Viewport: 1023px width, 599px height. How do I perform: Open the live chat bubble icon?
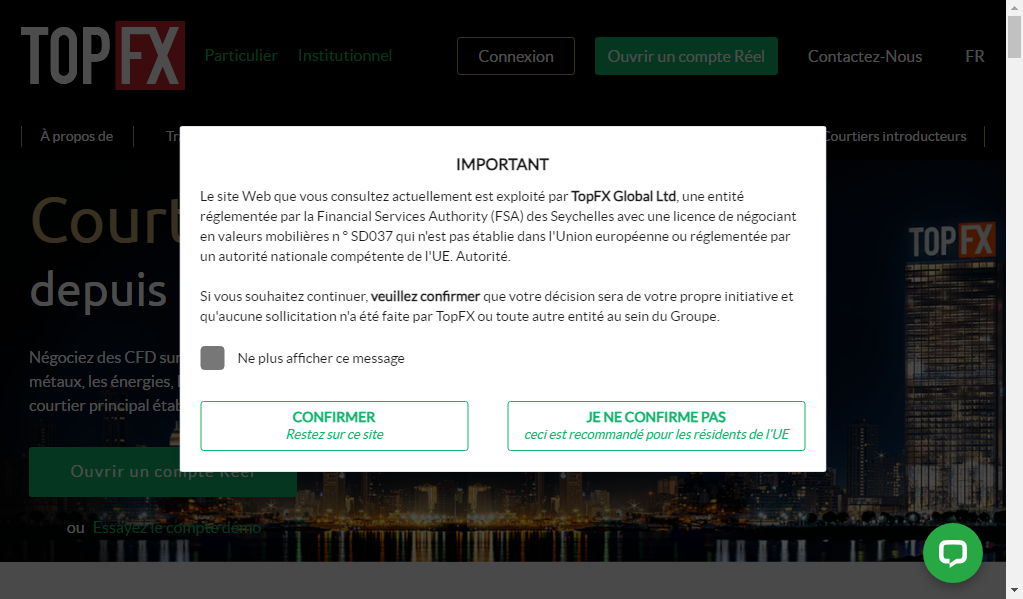[x=953, y=553]
